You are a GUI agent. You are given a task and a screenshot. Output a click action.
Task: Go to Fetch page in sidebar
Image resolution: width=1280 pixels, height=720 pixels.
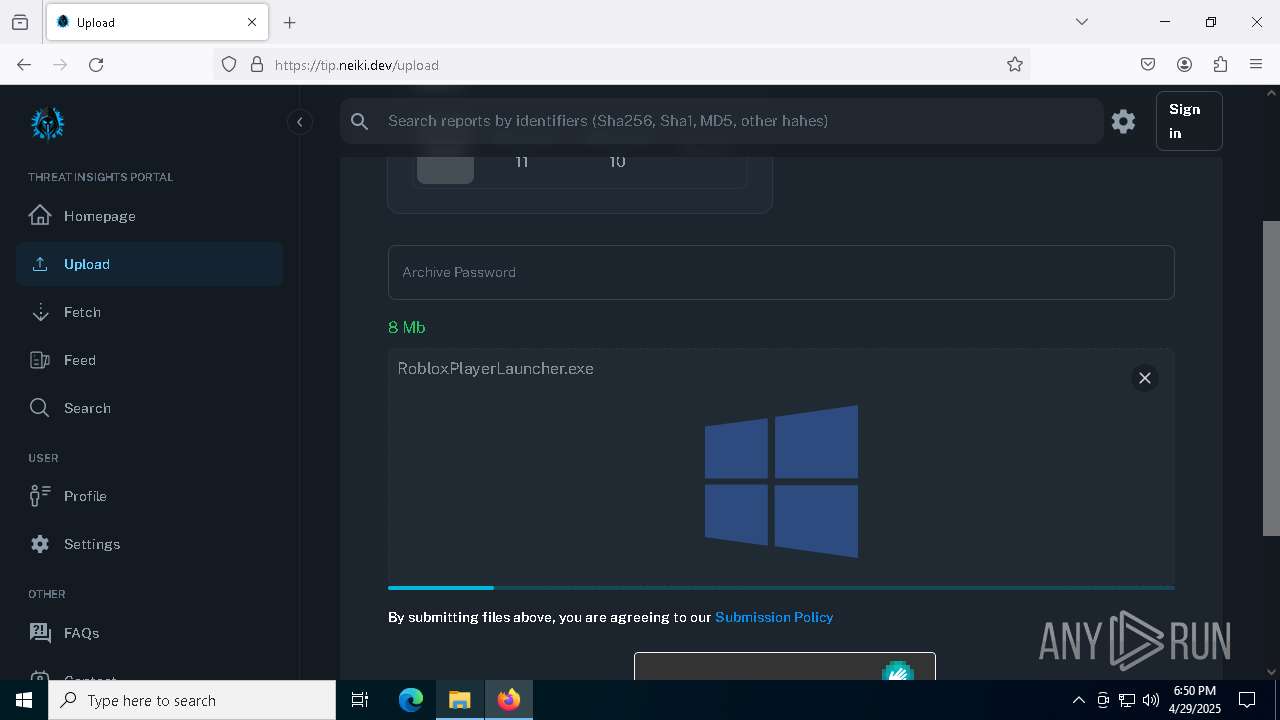click(149, 312)
